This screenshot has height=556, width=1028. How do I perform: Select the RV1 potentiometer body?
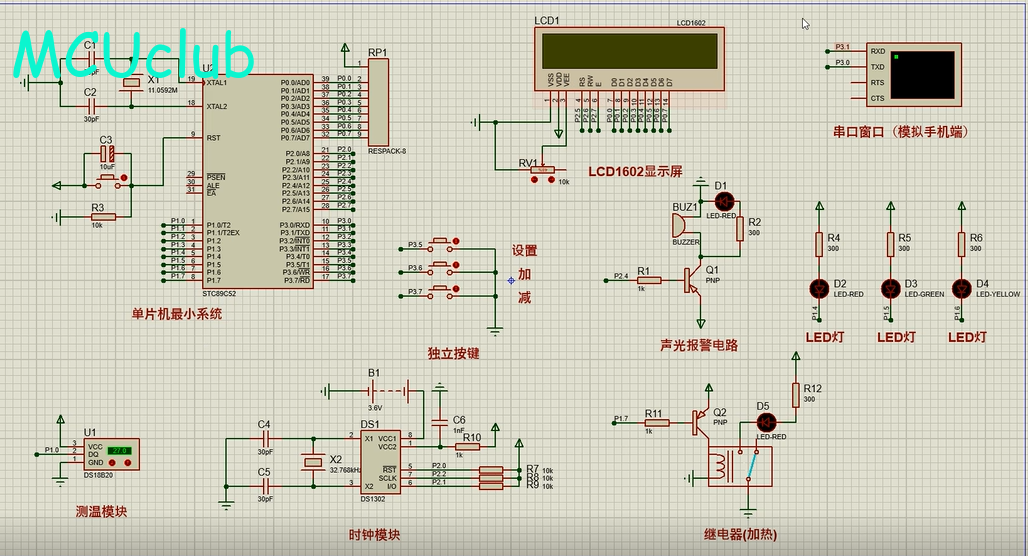[x=542, y=170]
